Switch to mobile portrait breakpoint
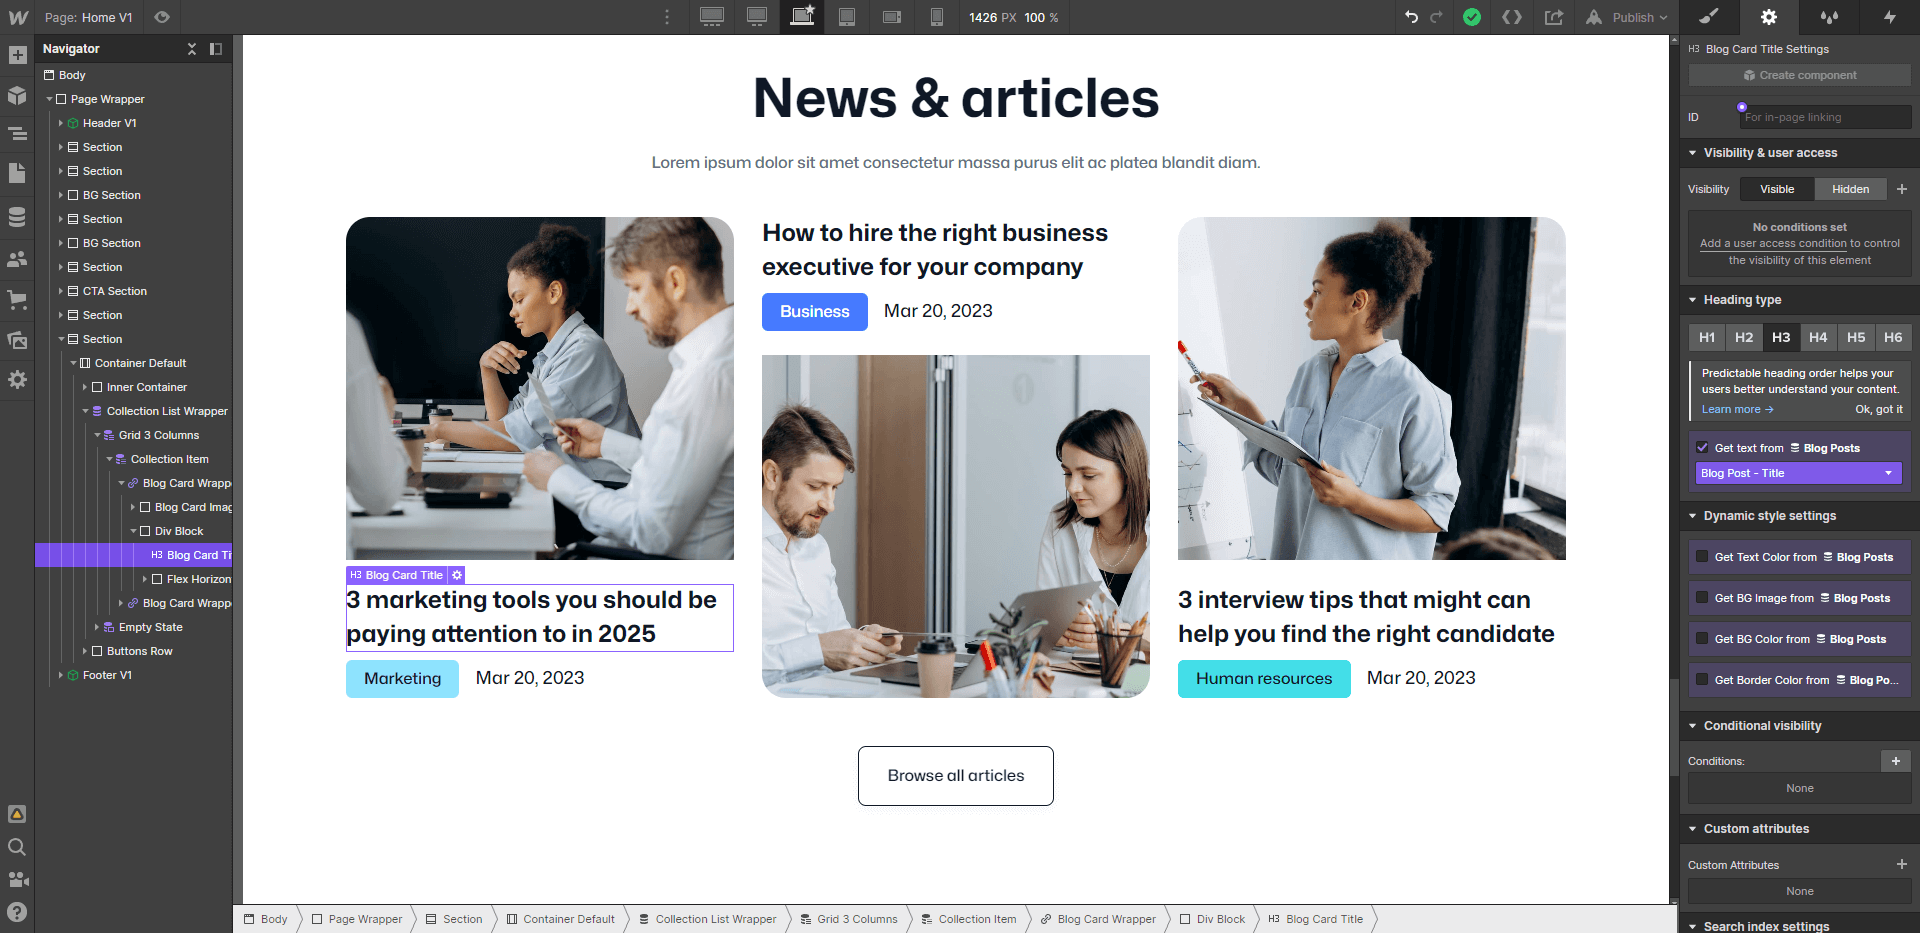This screenshot has height=933, width=1920. click(937, 17)
